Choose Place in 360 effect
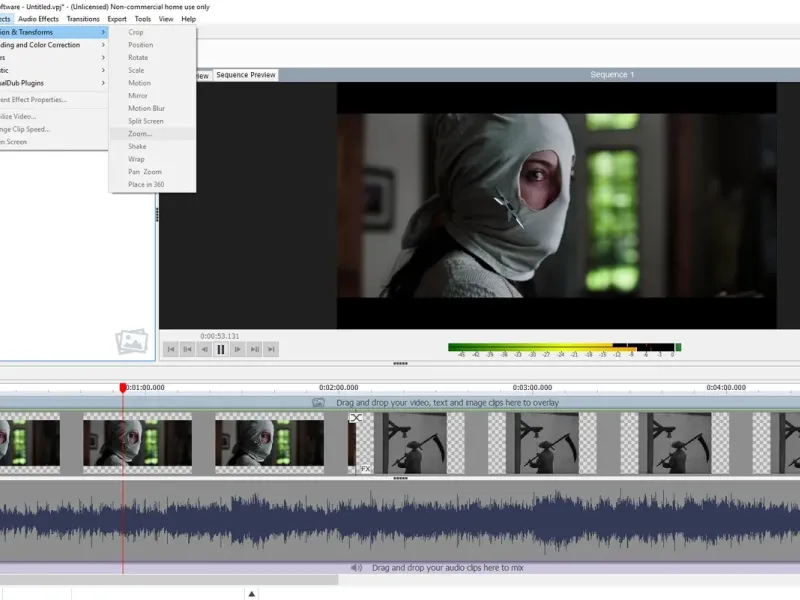800x600 pixels. [153, 185]
